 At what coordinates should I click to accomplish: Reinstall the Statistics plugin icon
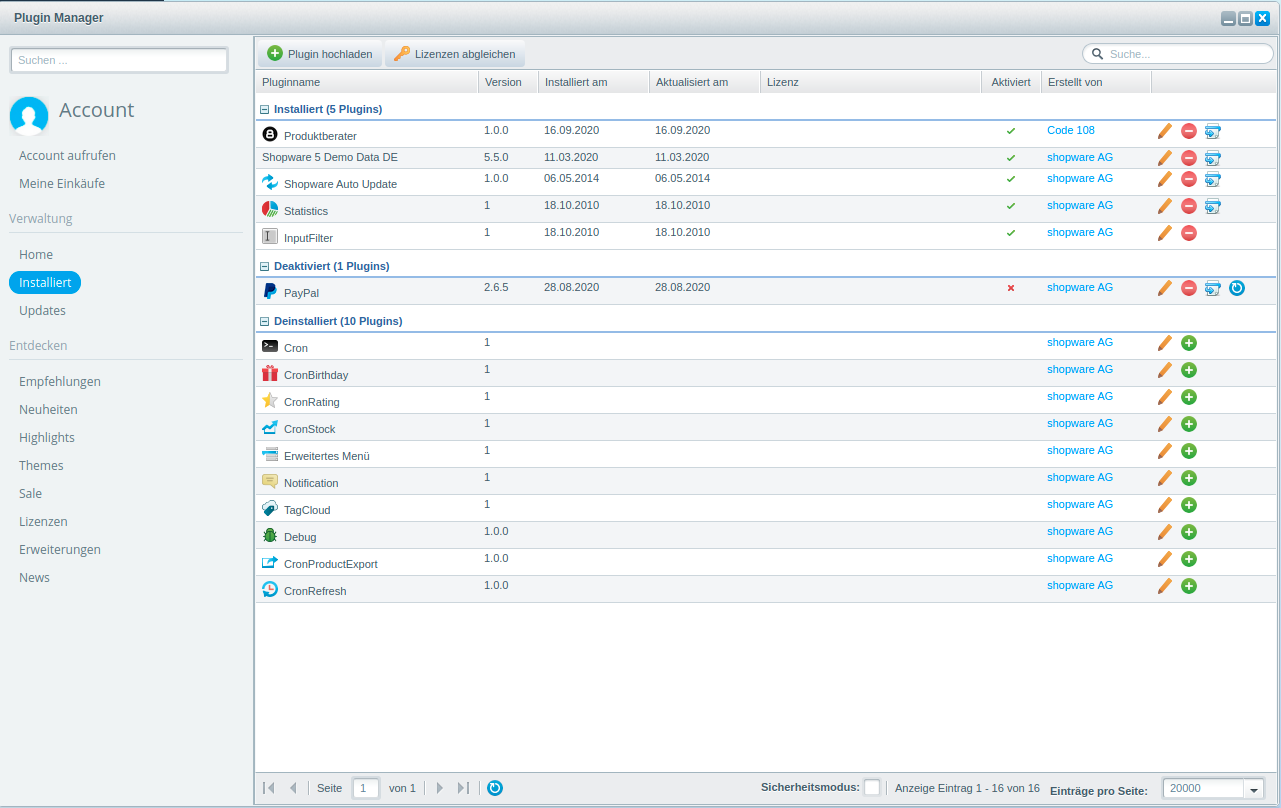click(1213, 206)
